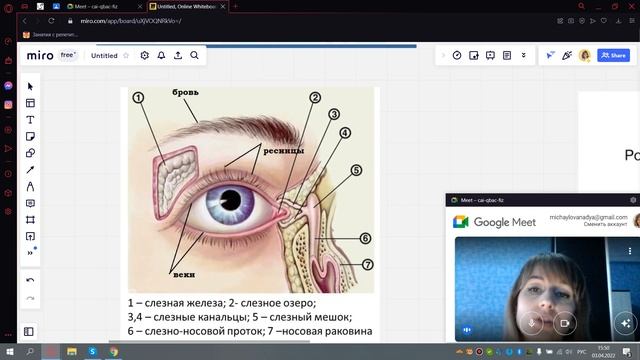Click the taskbar clock and date
This screenshot has width=640, height=360.
pos(604,351)
